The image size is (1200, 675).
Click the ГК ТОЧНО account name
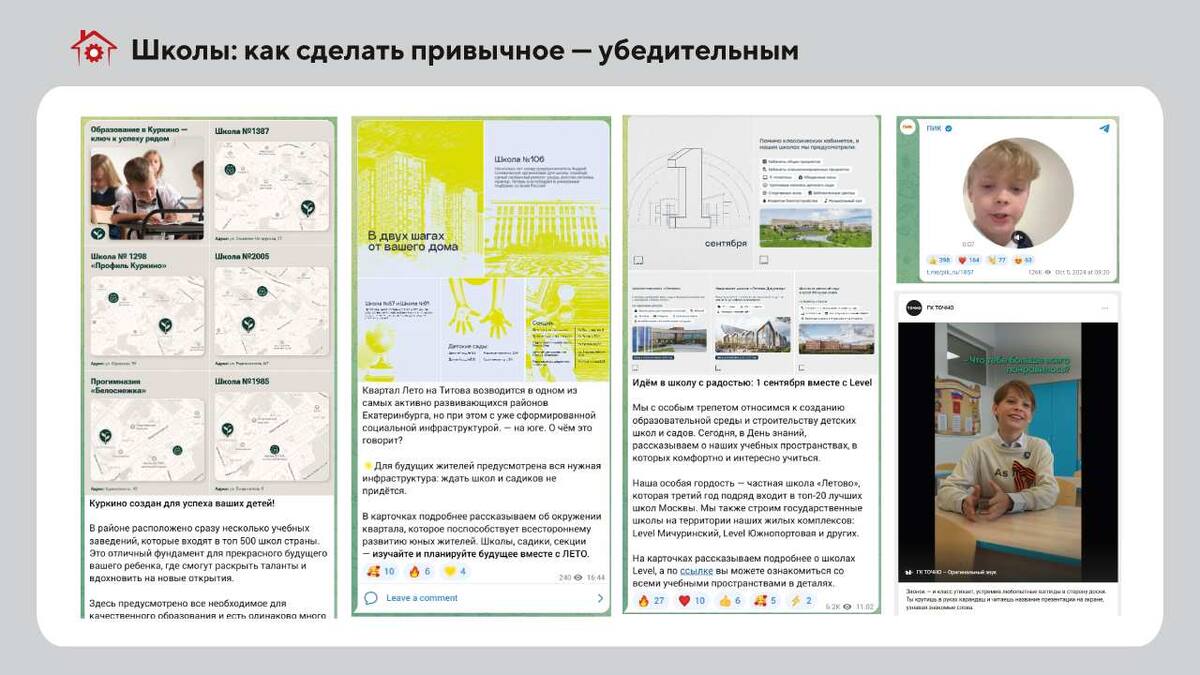(941, 307)
